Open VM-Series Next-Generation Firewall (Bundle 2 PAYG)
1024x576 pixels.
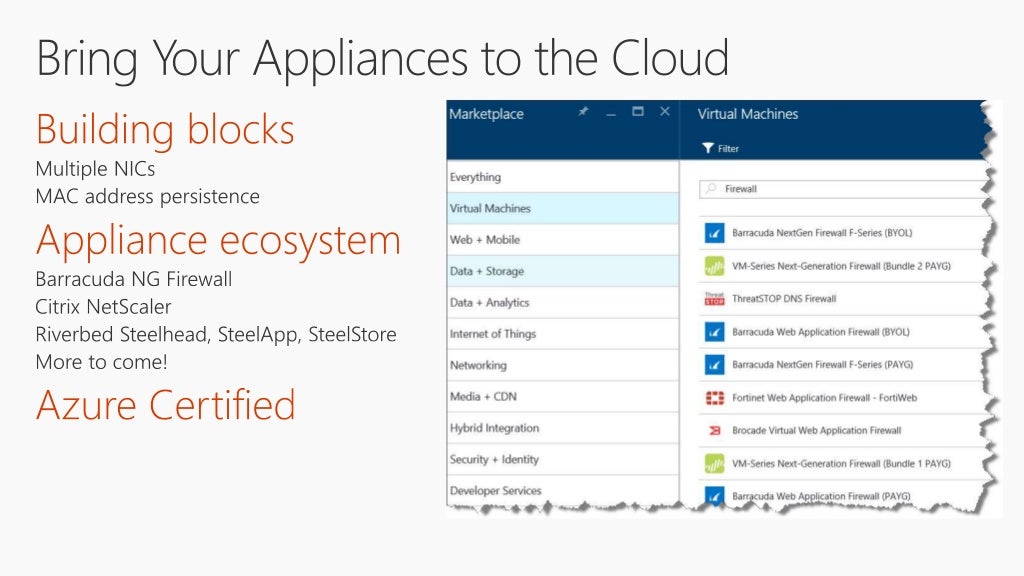click(841, 266)
